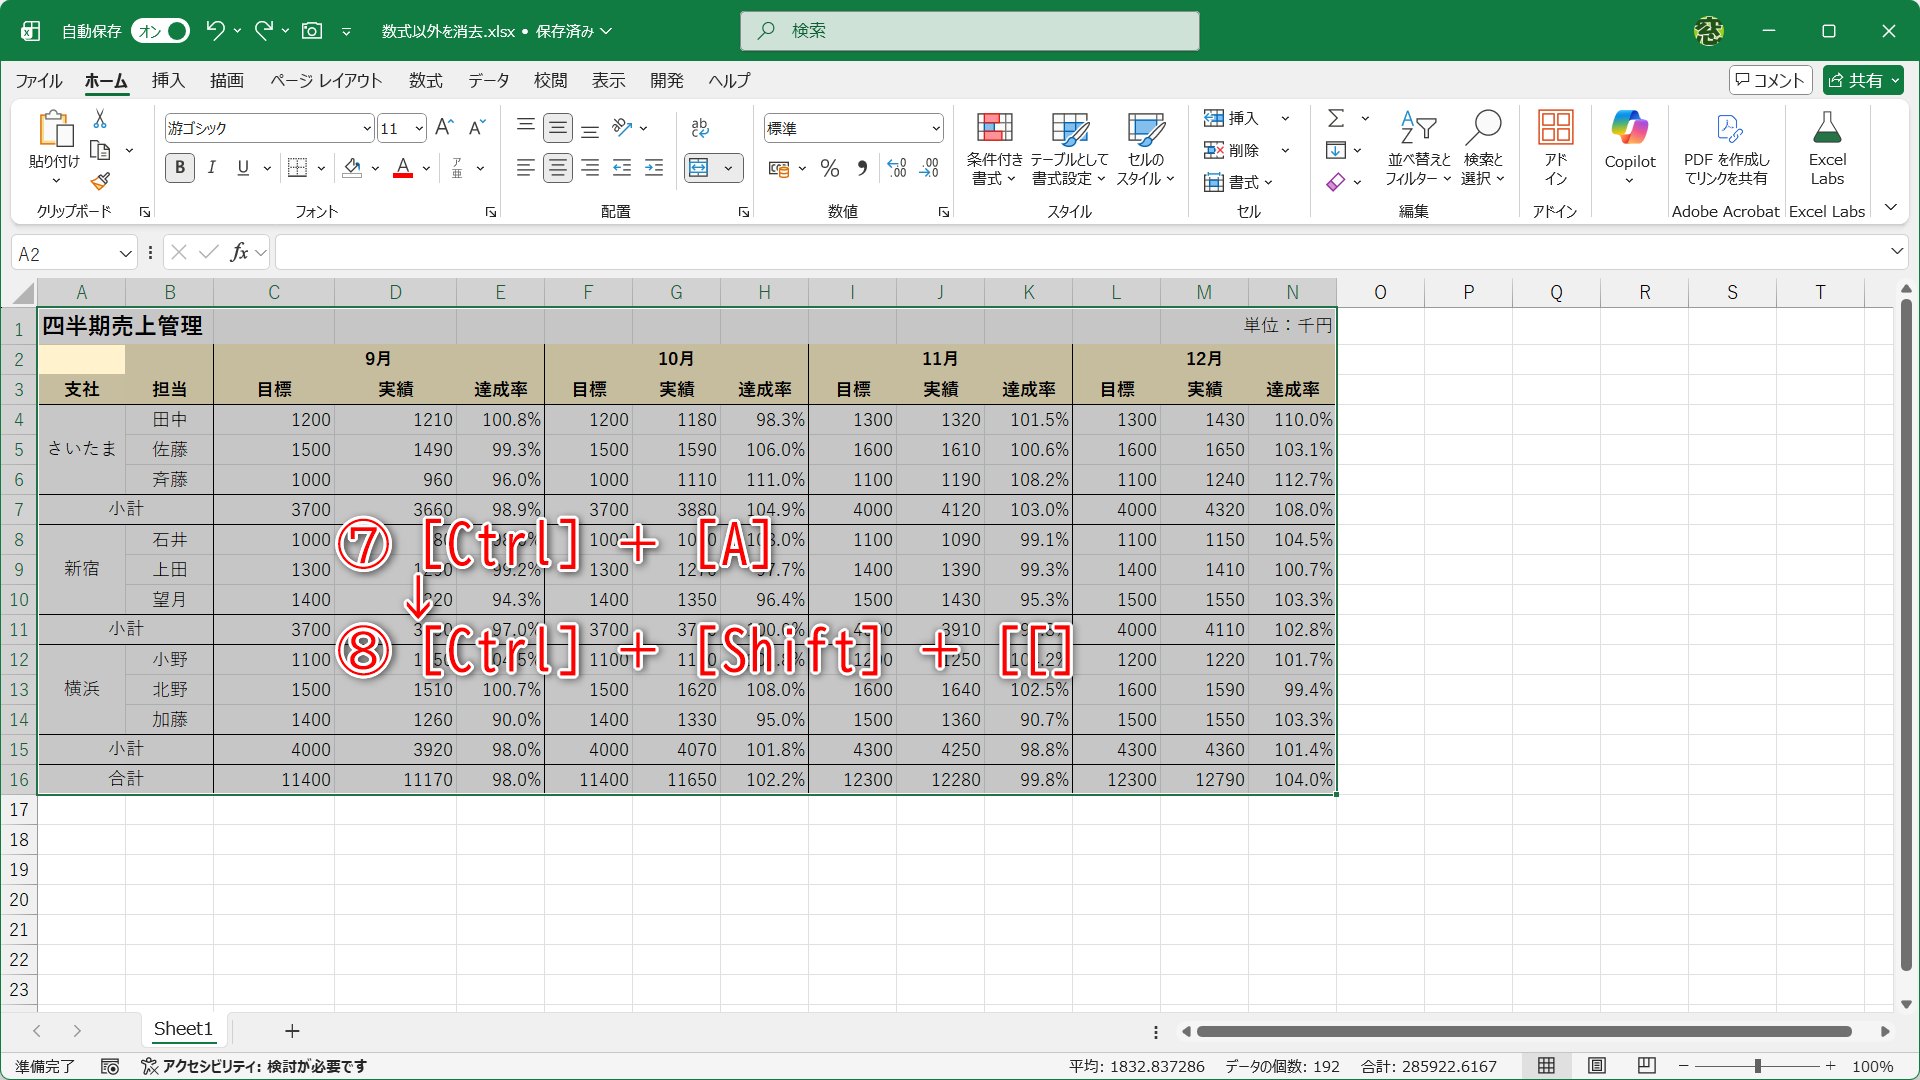Toggle italic formatting
1920x1080 pixels.
point(211,168)
